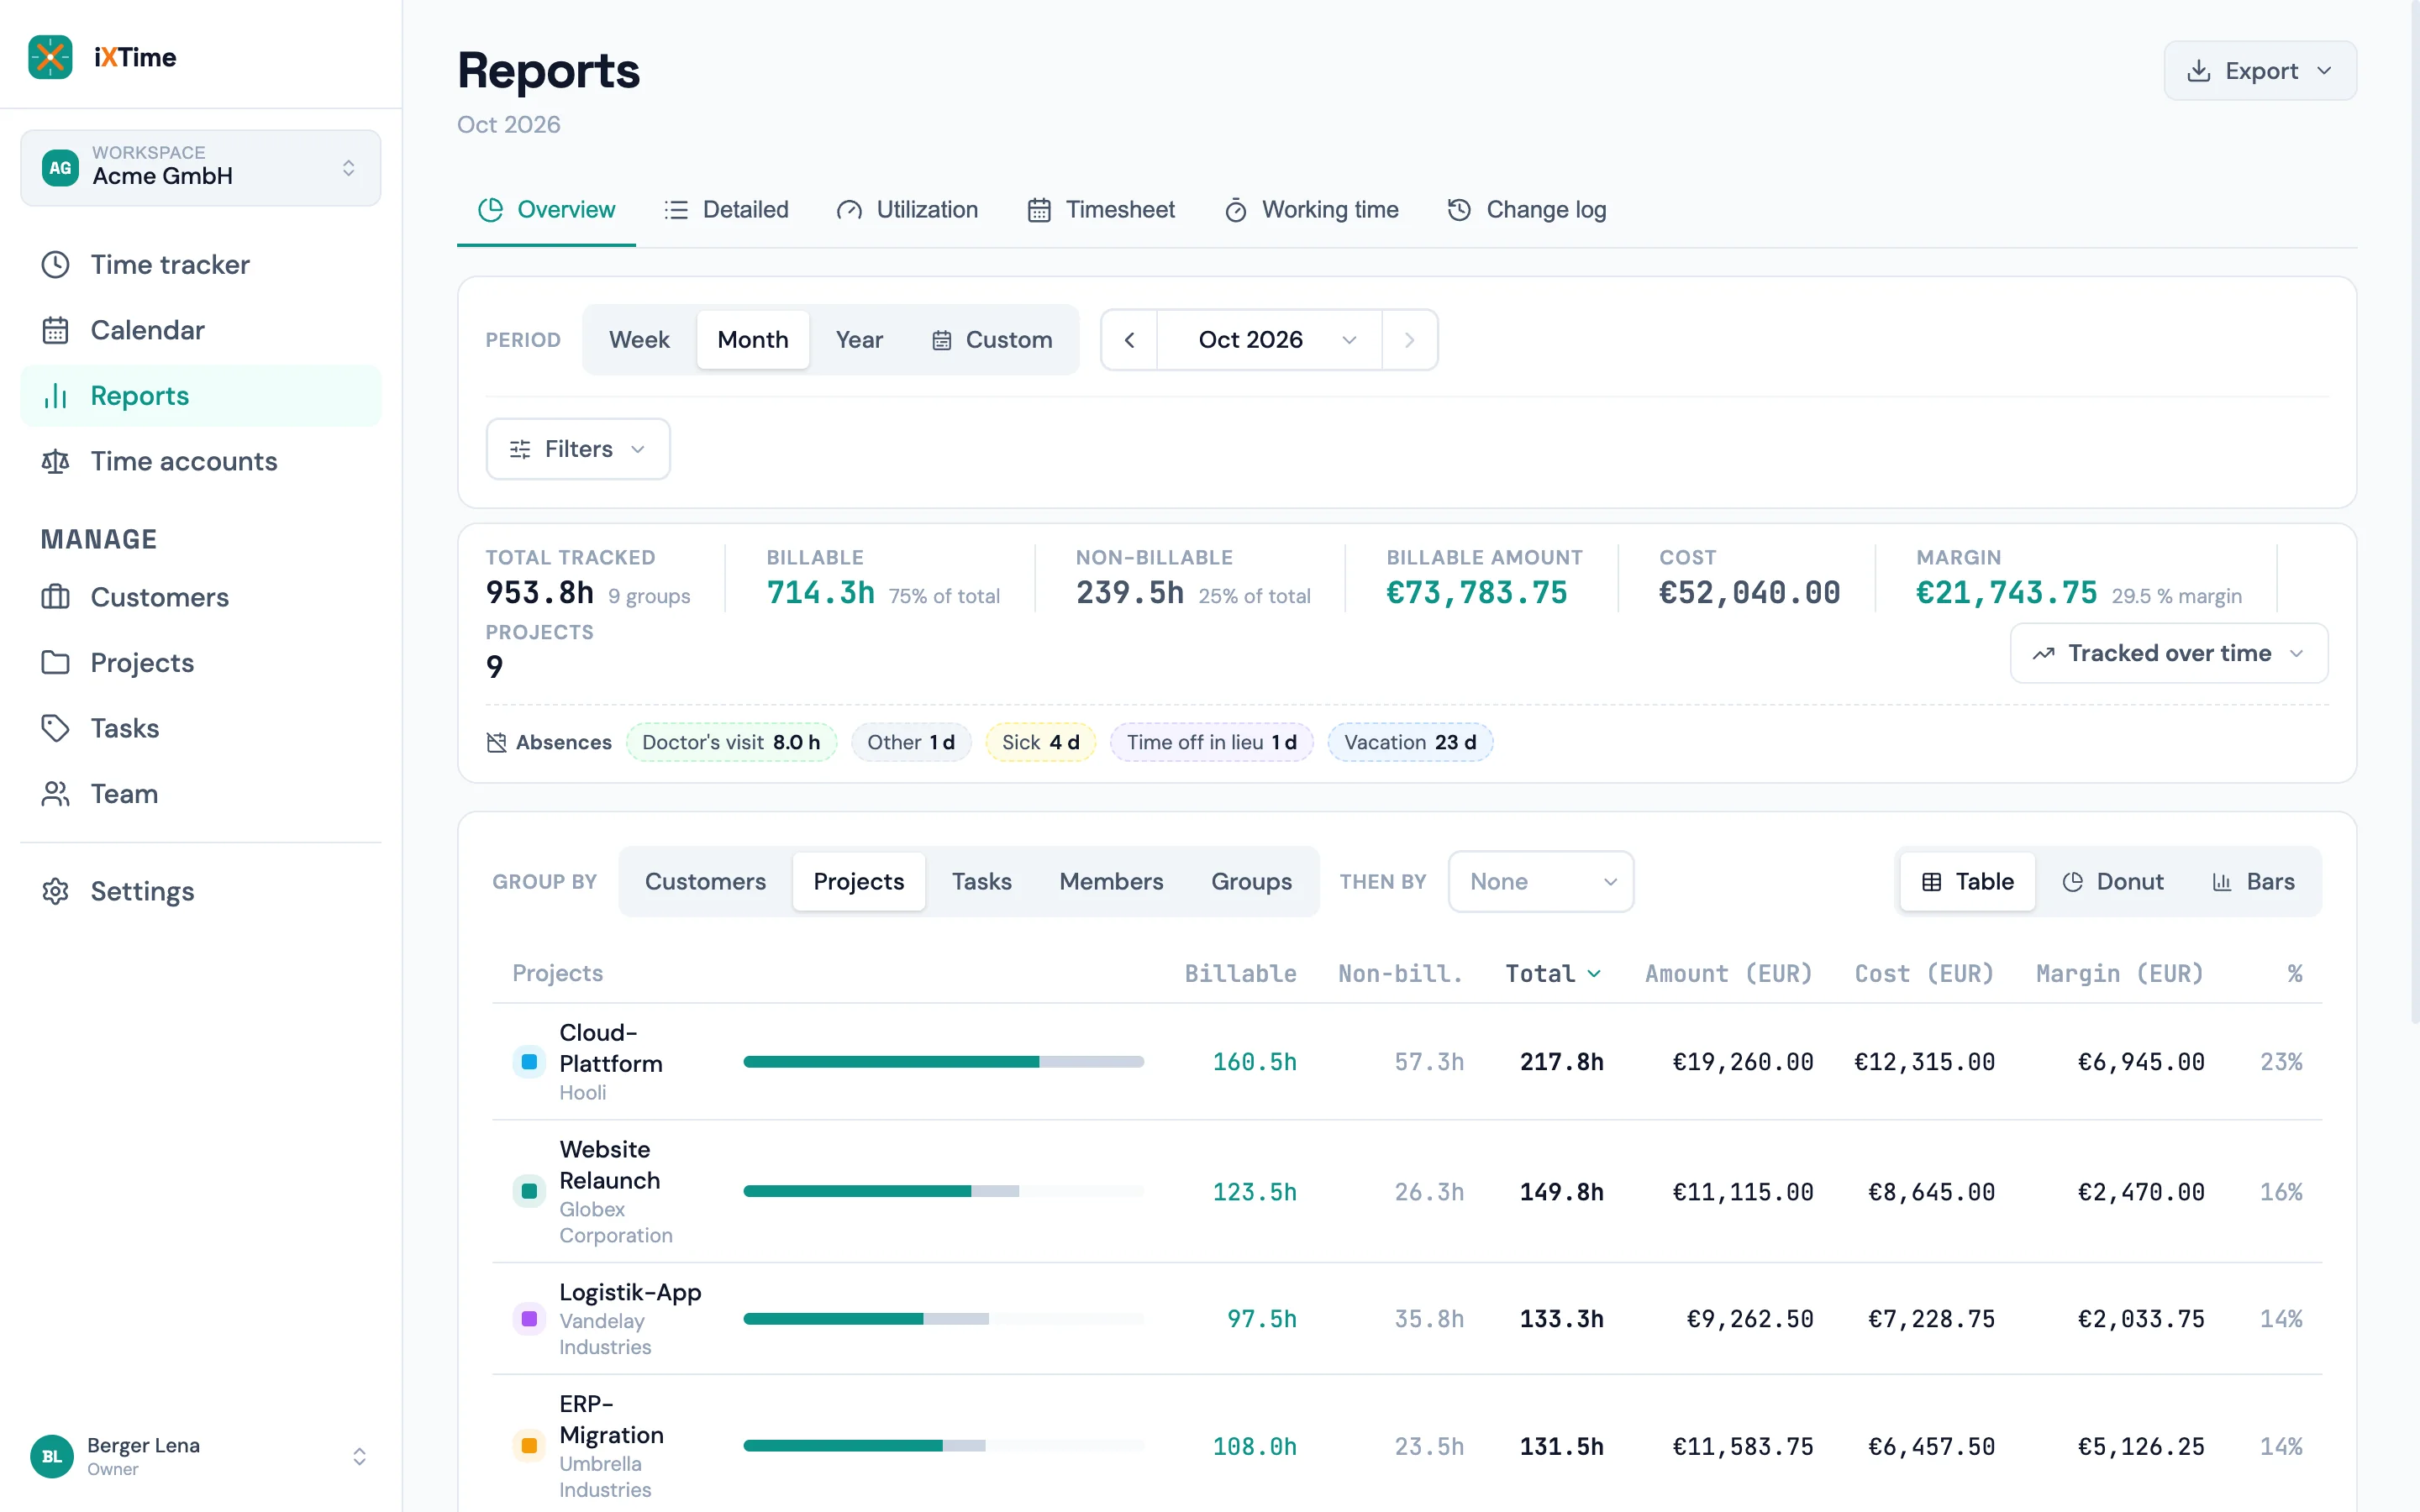This screenshot has height=1512, width=2420.
Task: Group by Customers
Action: (x=705, y=882)
